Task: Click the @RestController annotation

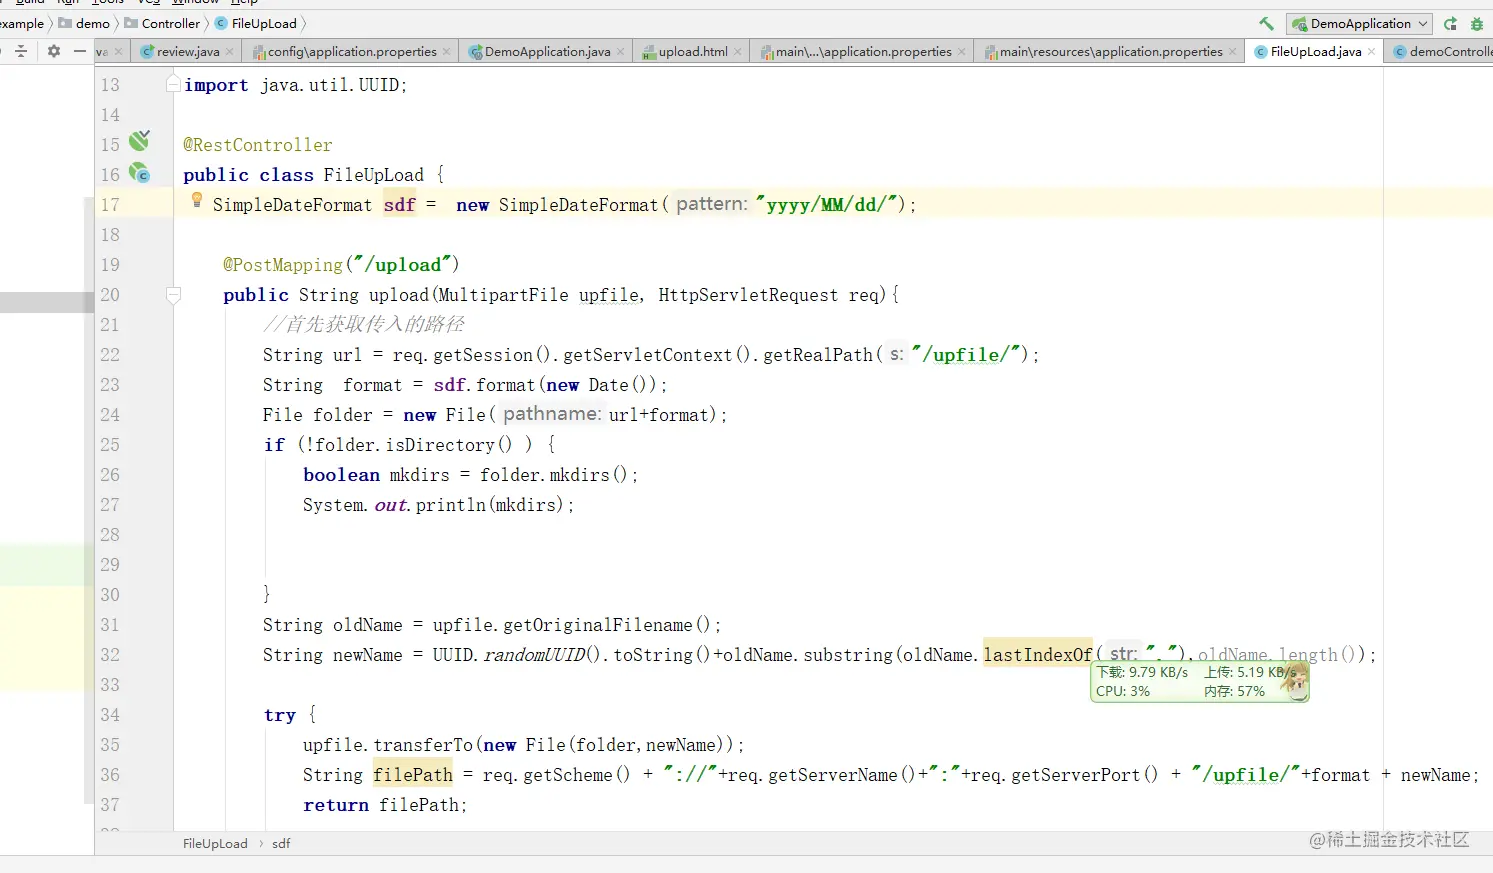Action: pos(258,145)
